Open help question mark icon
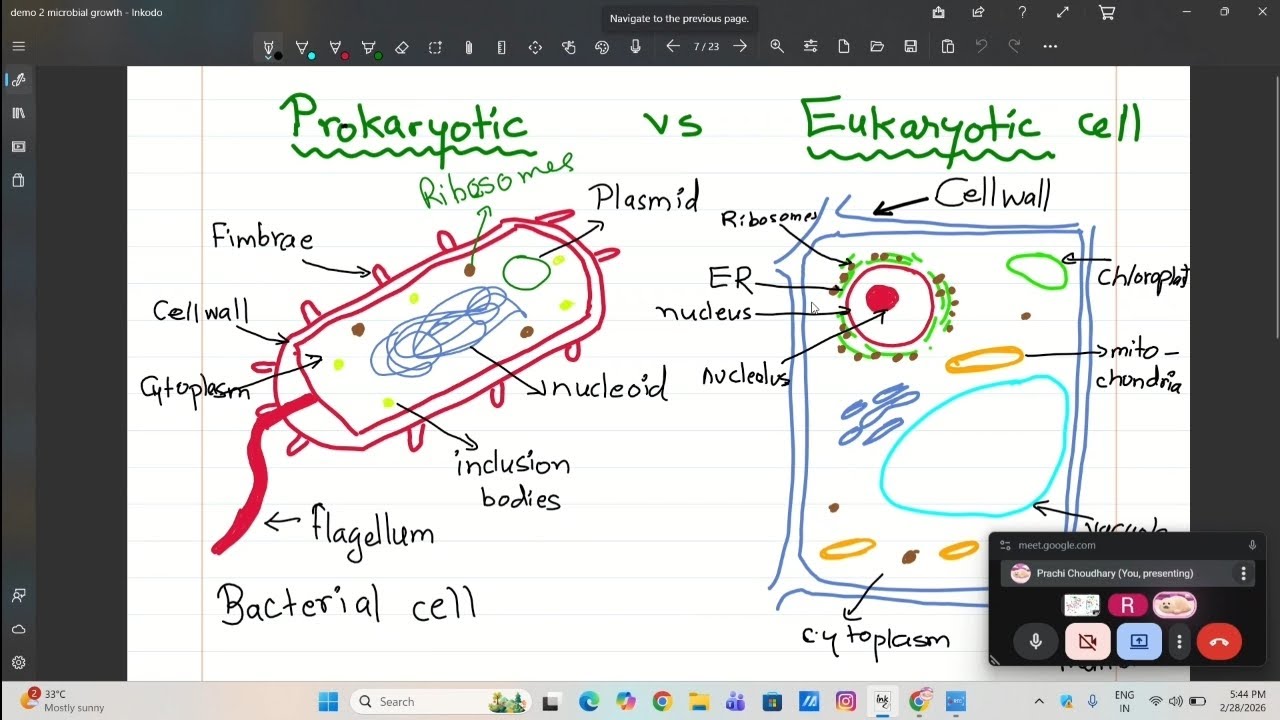 coord(1021,12)
